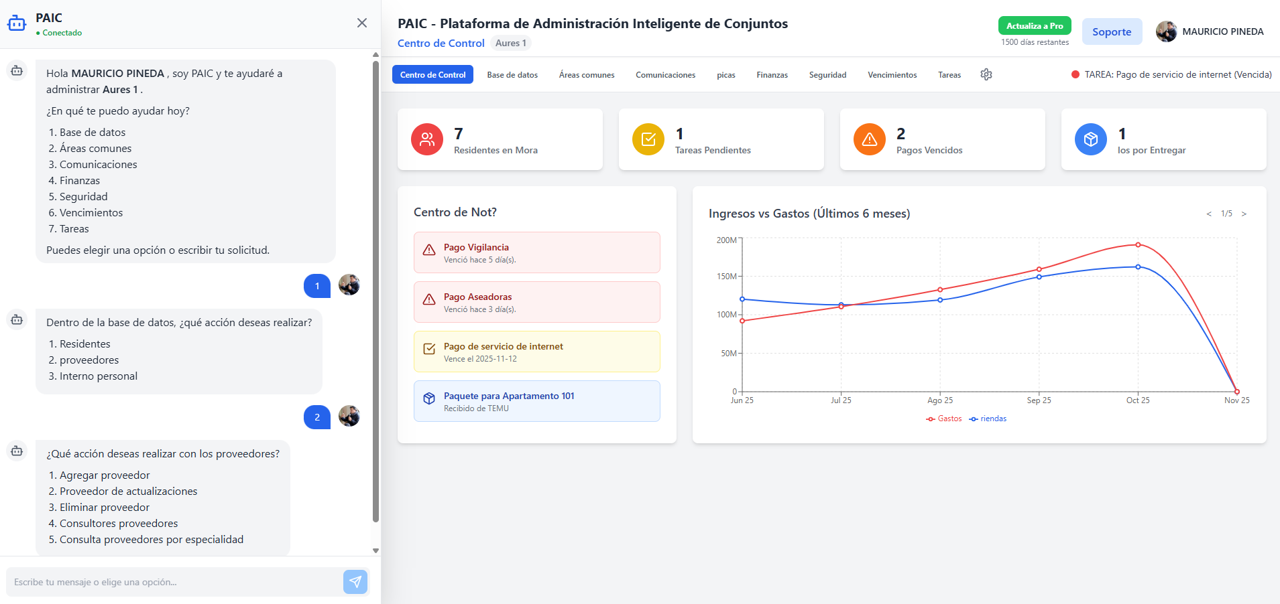Go to previous chart with left arrow
Viewport: 1280px width, 604px height.
pyautogui.click(x=1209, y=214)
